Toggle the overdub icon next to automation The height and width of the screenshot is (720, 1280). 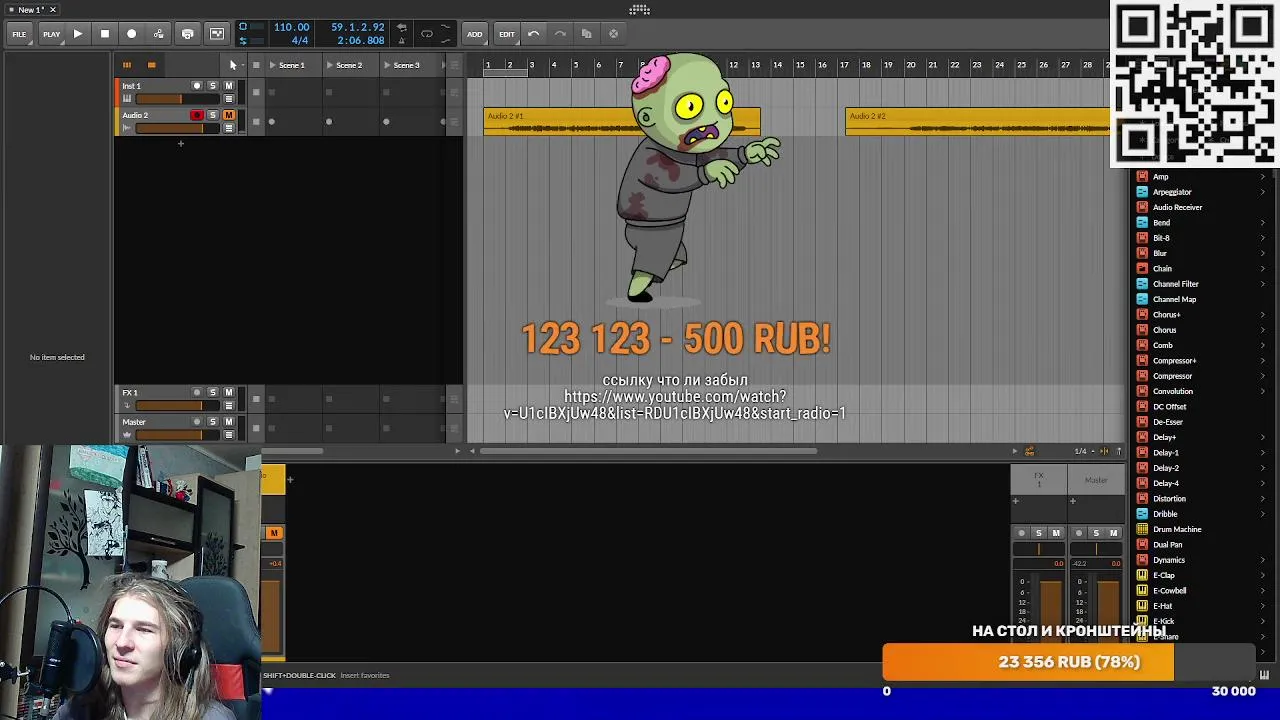point(187,34)
